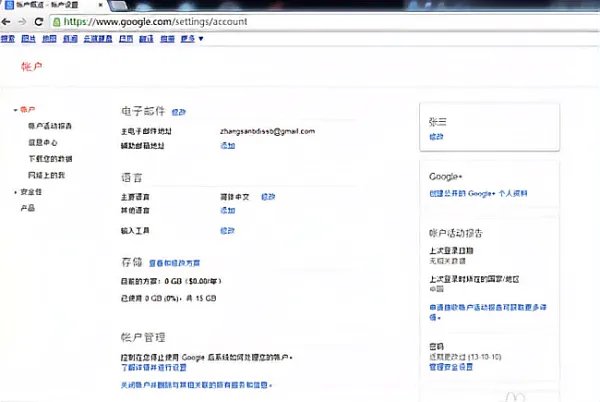Open 搜索 in the top Google bar
The width and height of the screenshot is (600, 402).
point(8,39)
